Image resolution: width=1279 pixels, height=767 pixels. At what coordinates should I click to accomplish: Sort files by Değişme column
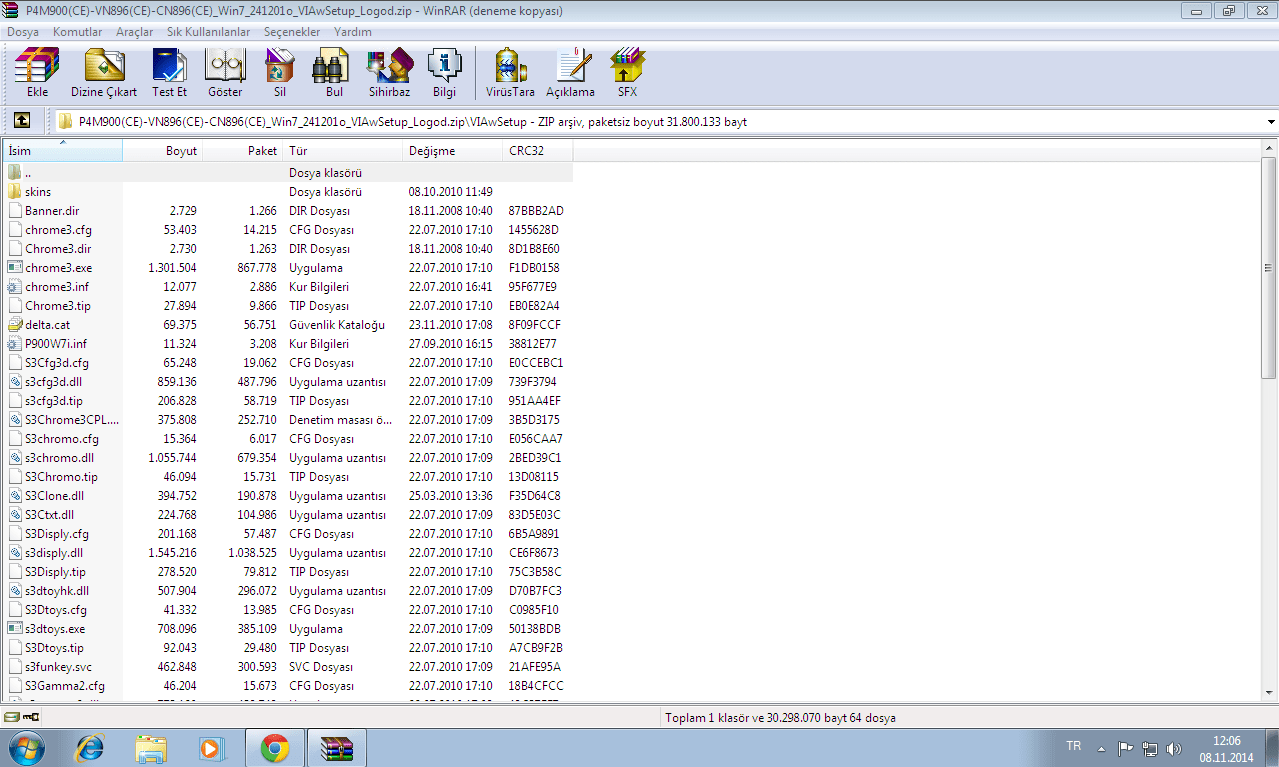tap(453, 151)
